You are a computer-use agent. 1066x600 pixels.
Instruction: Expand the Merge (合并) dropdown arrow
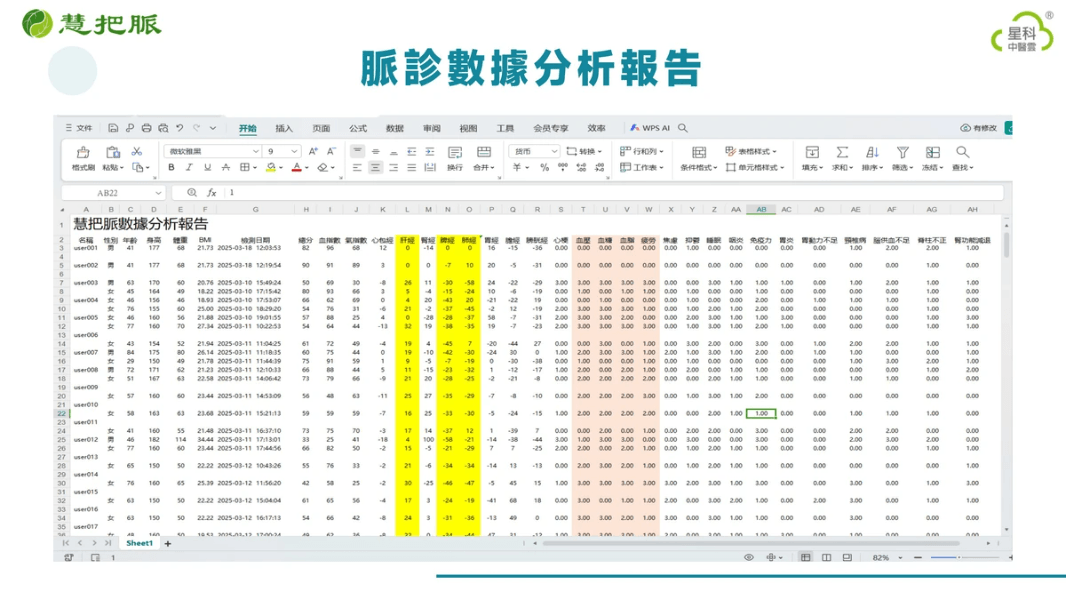point(492,168)
